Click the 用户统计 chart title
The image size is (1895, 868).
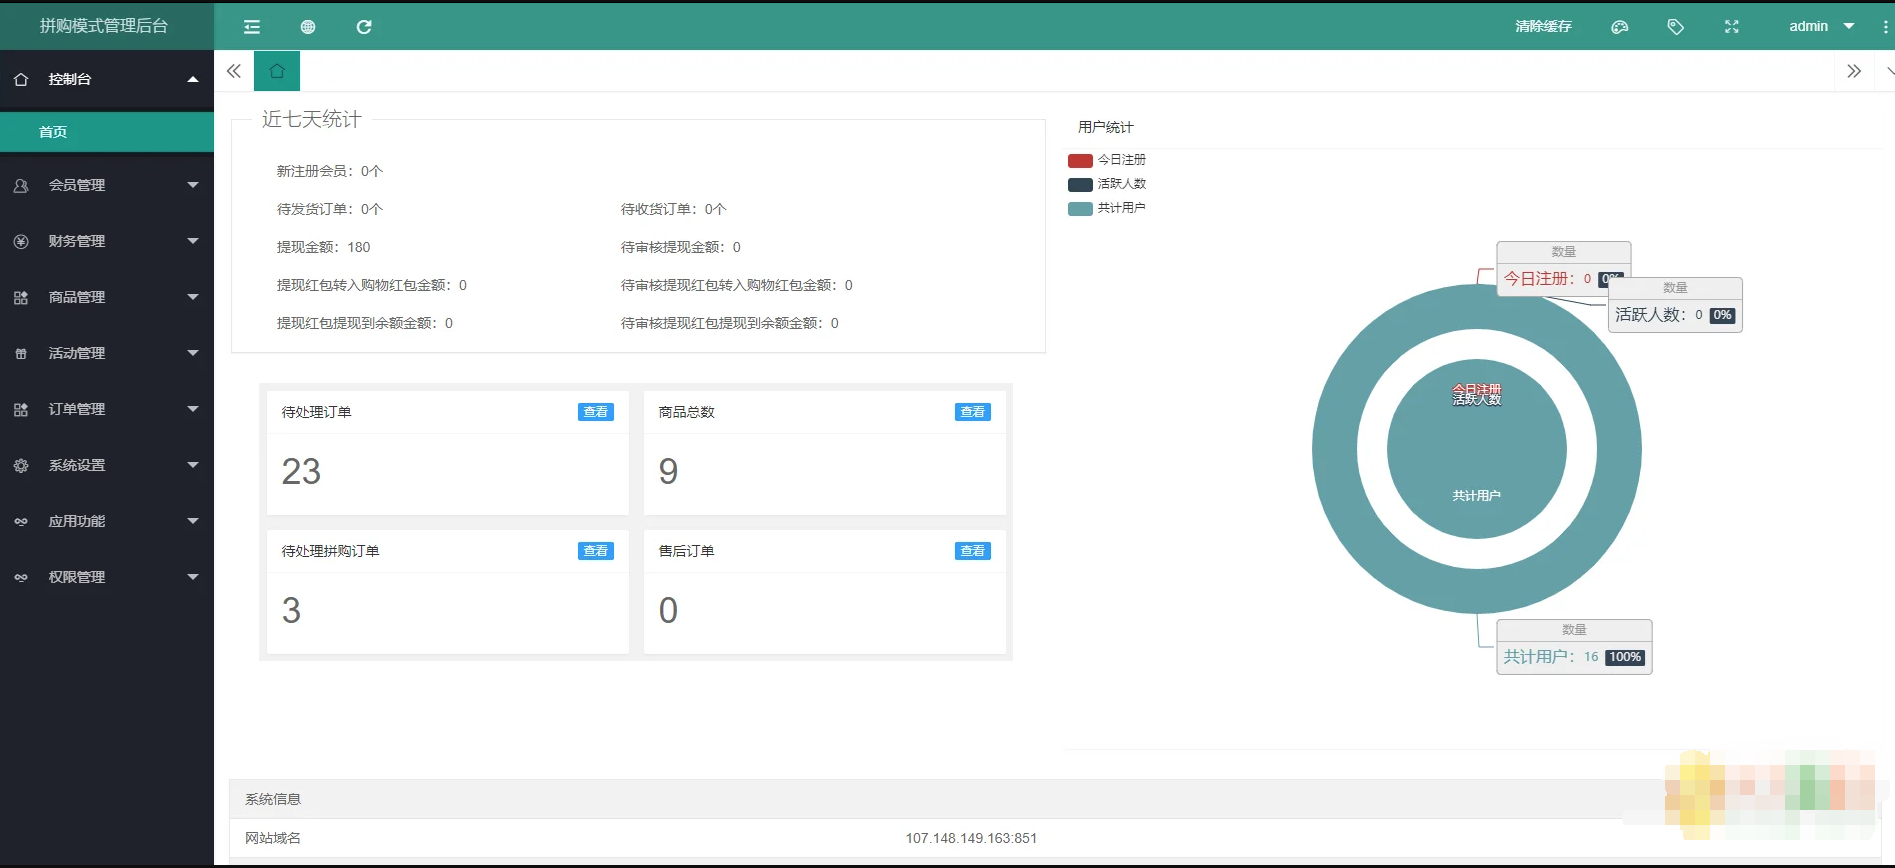pos(1105,127)
